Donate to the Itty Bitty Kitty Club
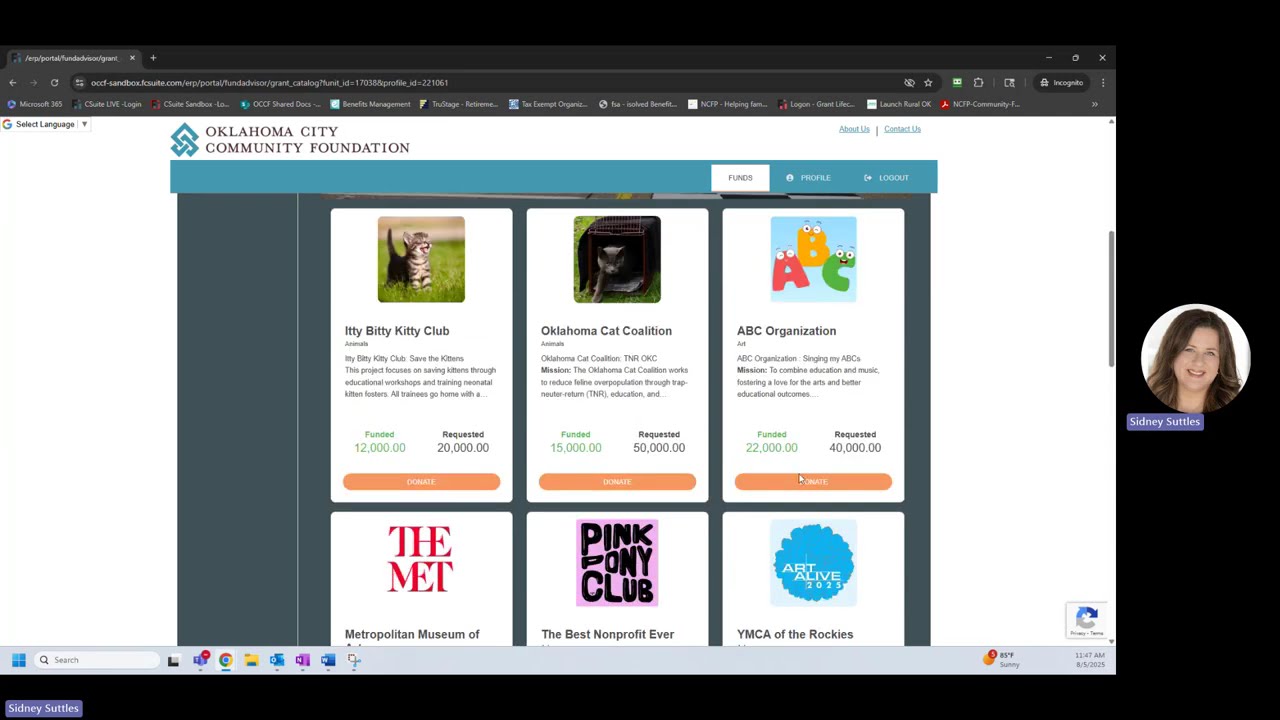This screenshot has width=1280, height=720. click(x=421, y=482)
